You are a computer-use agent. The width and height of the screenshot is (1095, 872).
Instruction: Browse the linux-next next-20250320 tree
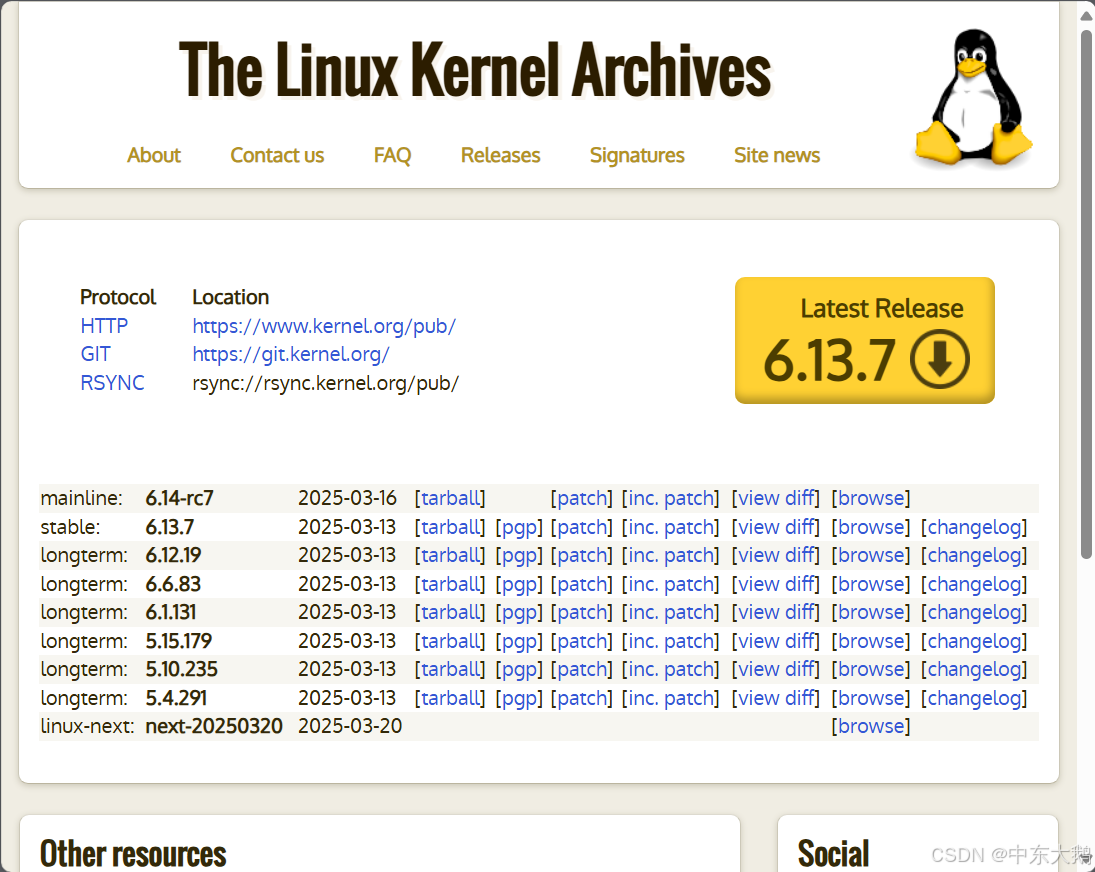coord(870,726)
